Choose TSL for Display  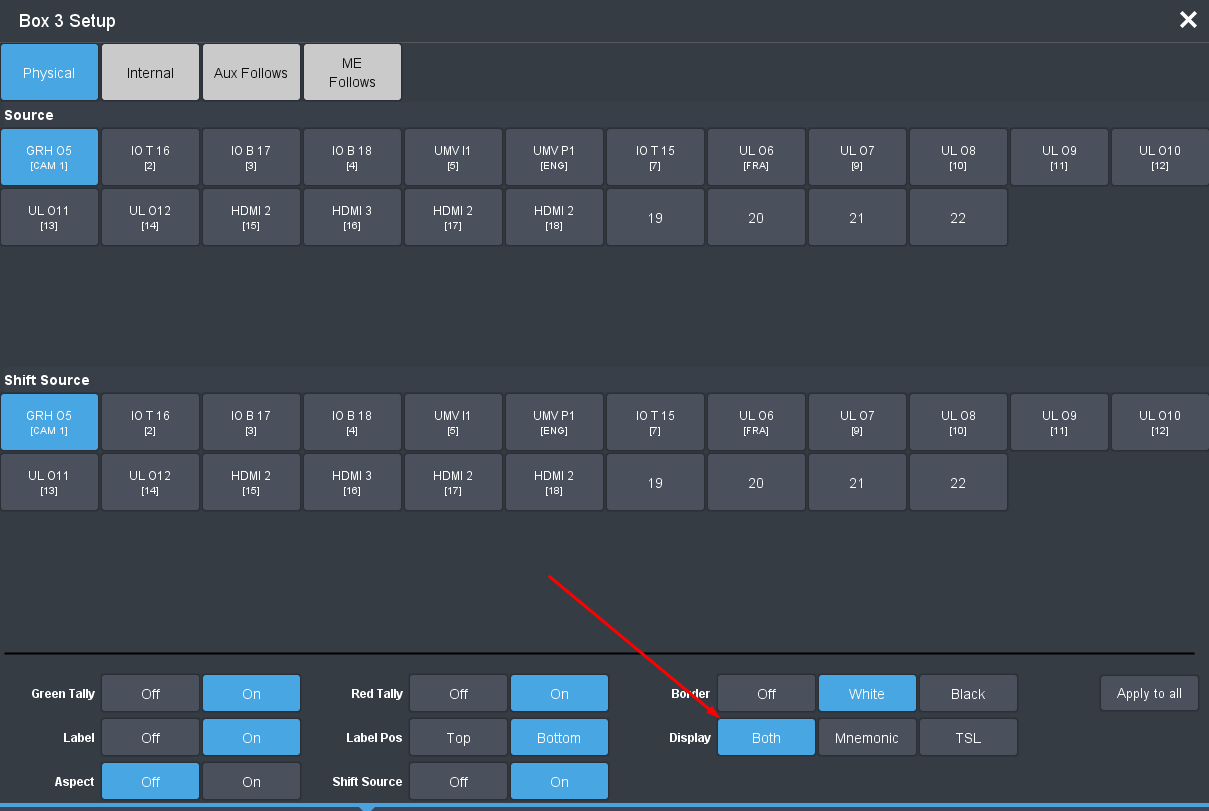tap(968, 738)
